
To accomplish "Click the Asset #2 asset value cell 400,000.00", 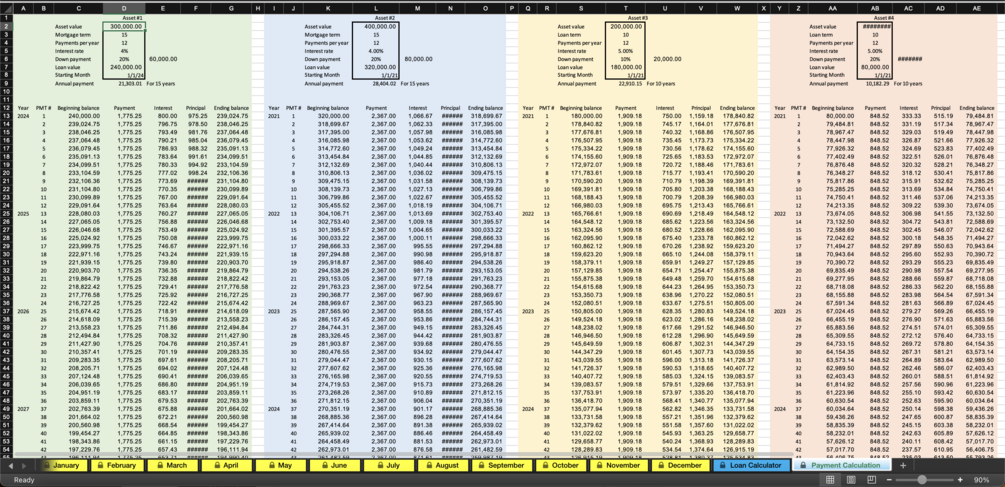I will [x=376, y=27].
